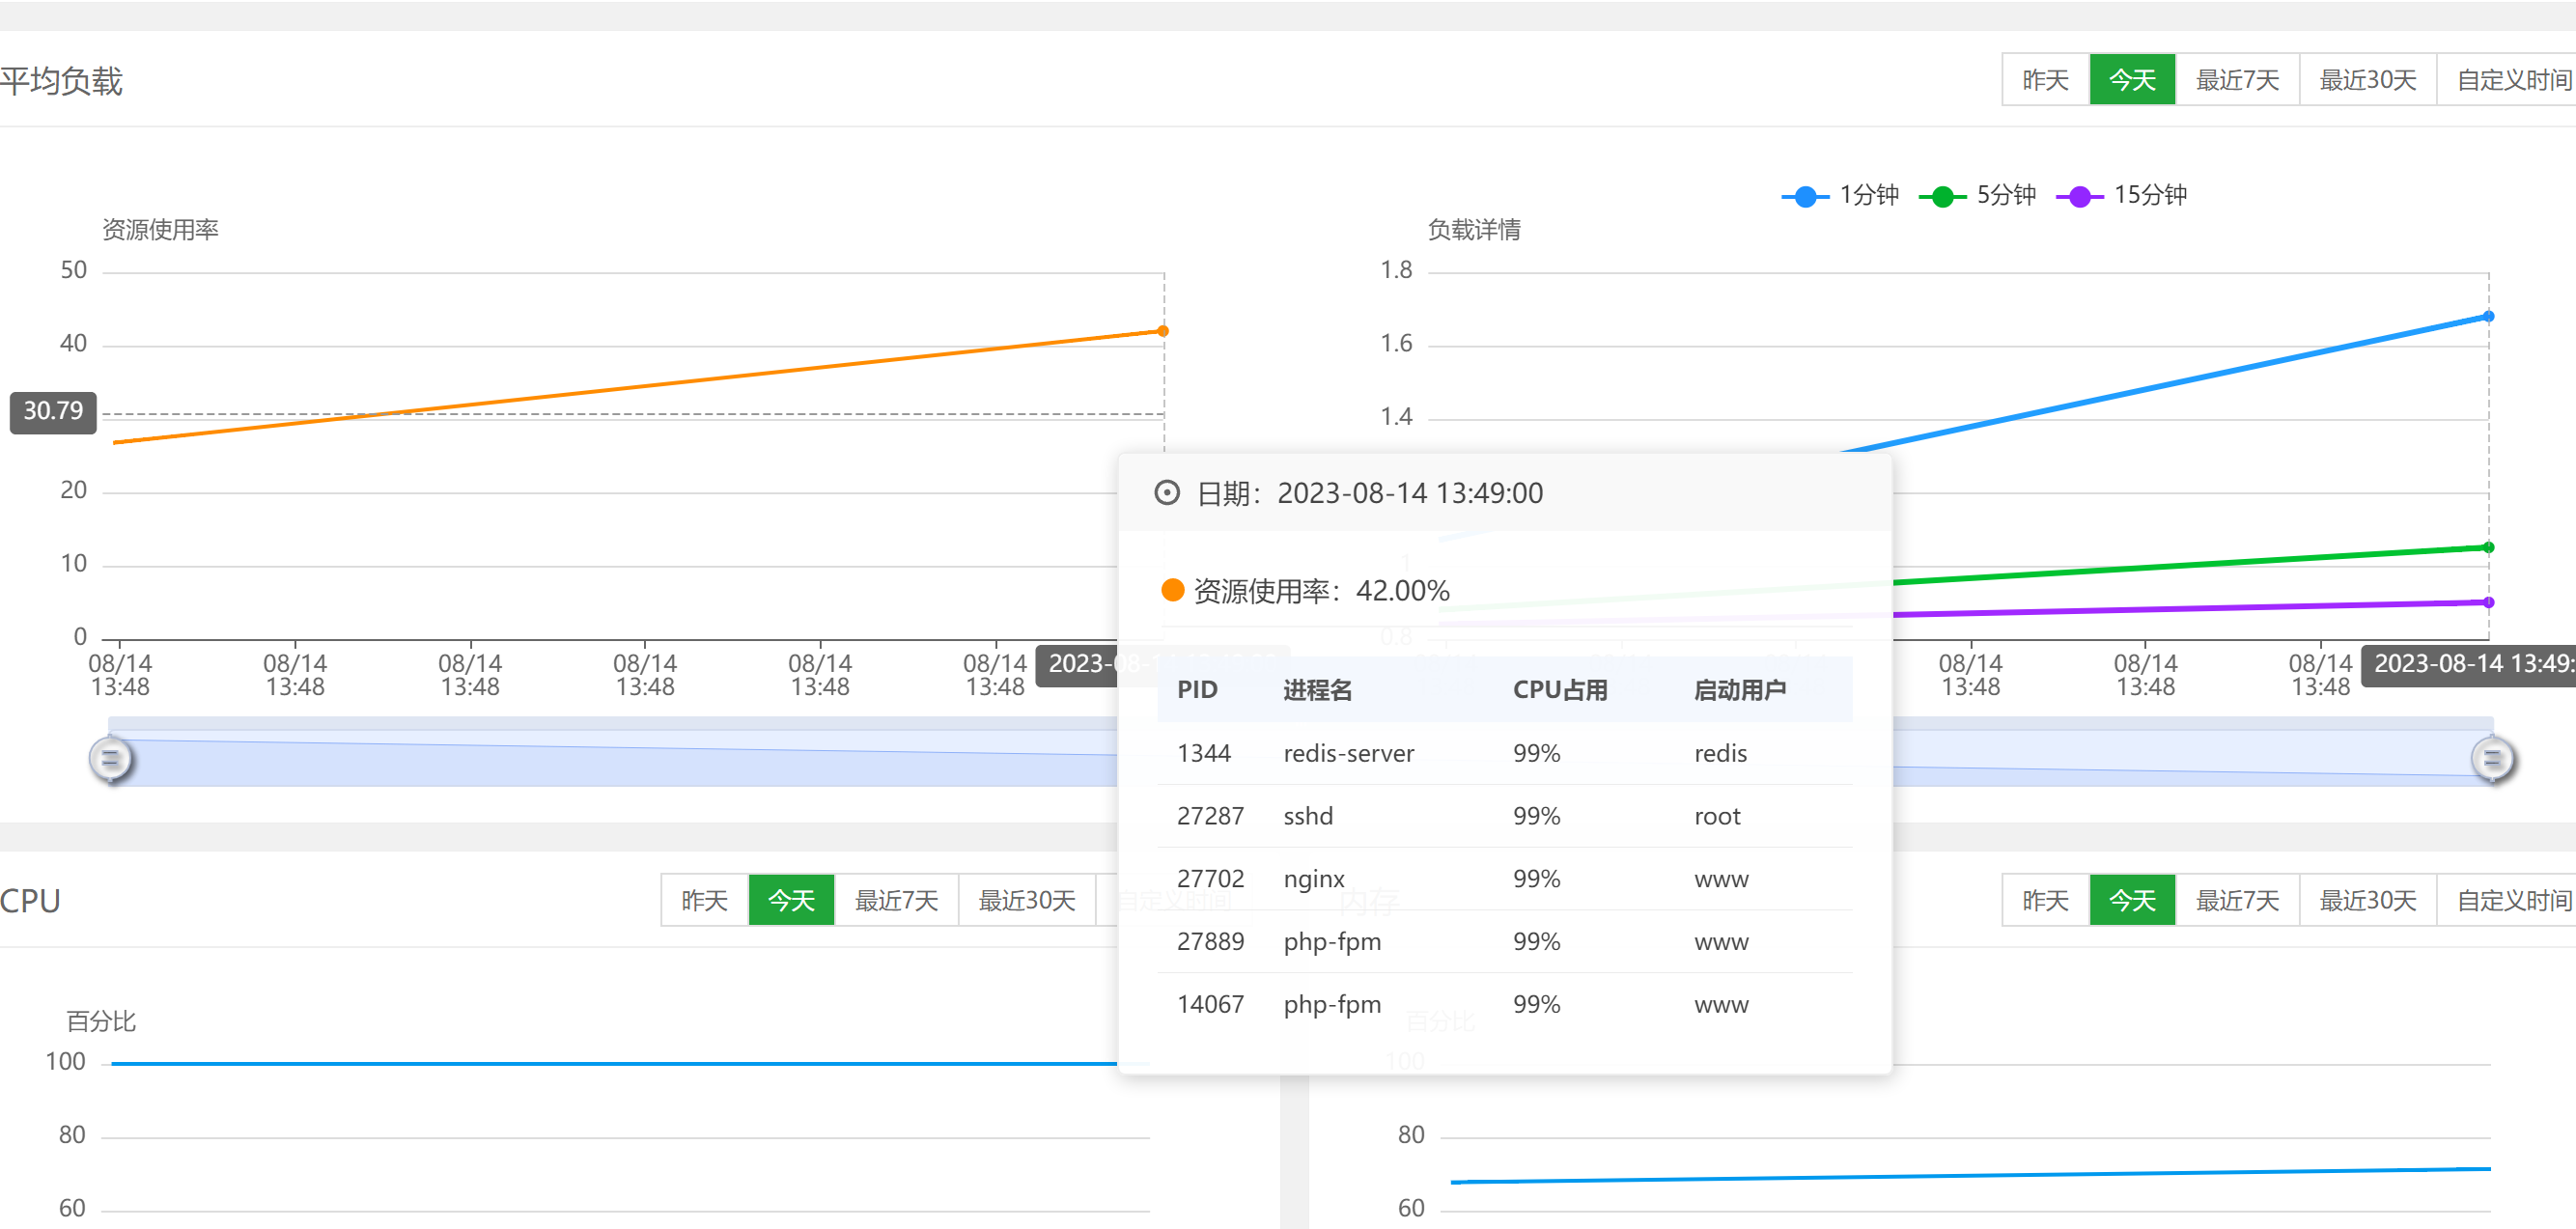
Task: Click the orange dot beside 资源使用率 42.00%
Action: pos(1173,590)
